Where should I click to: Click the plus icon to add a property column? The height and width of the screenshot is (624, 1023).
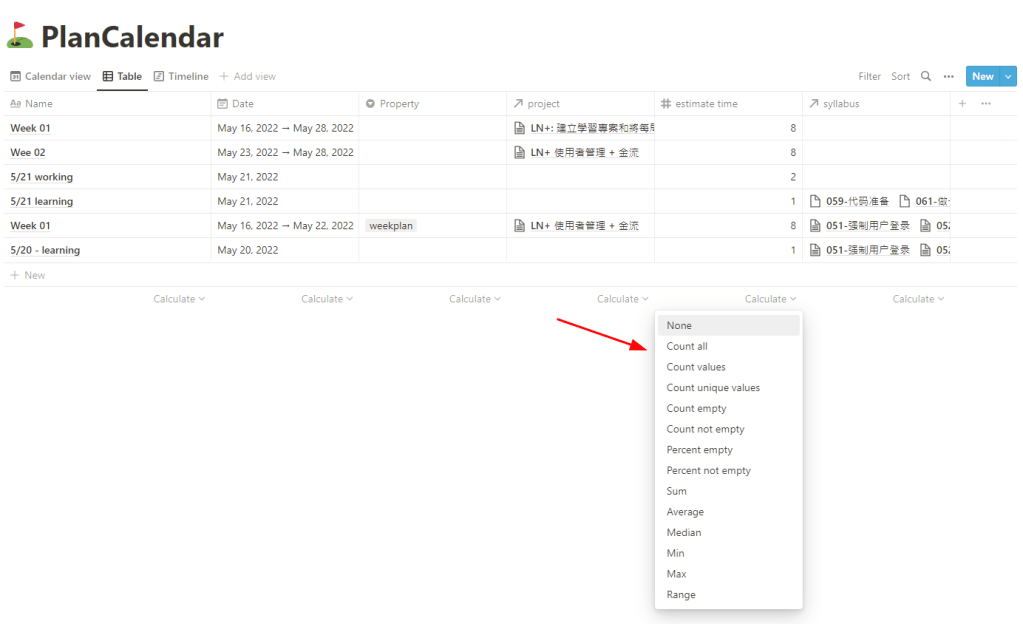click(x=962, y=103)
